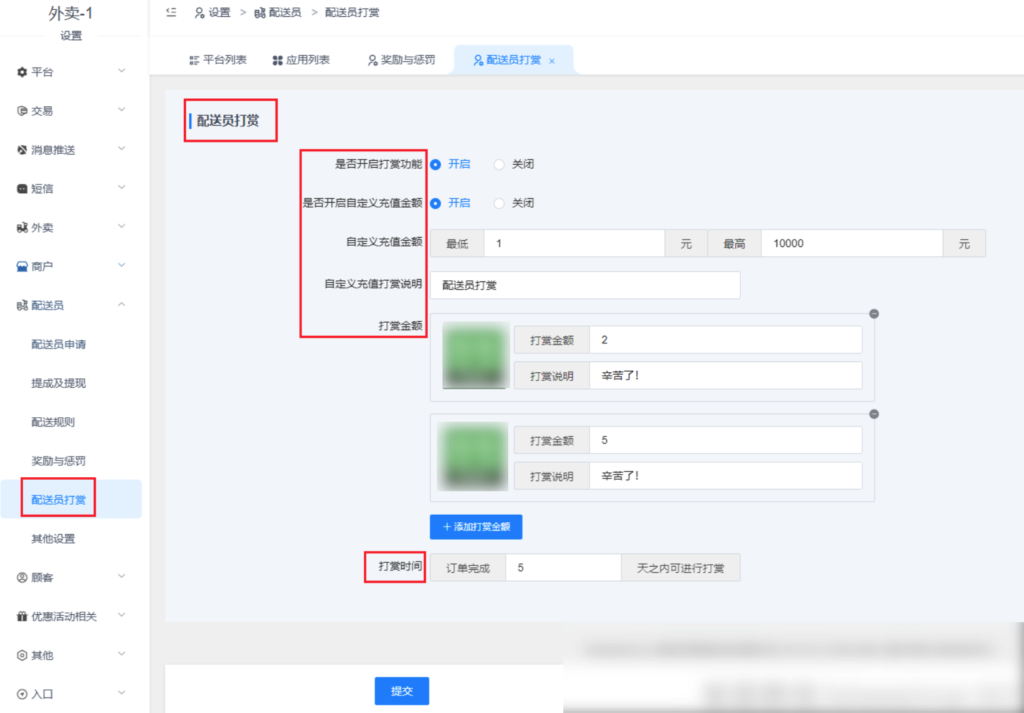
Task: Switch to the 平台列表 tab
Action: (218, 60)
